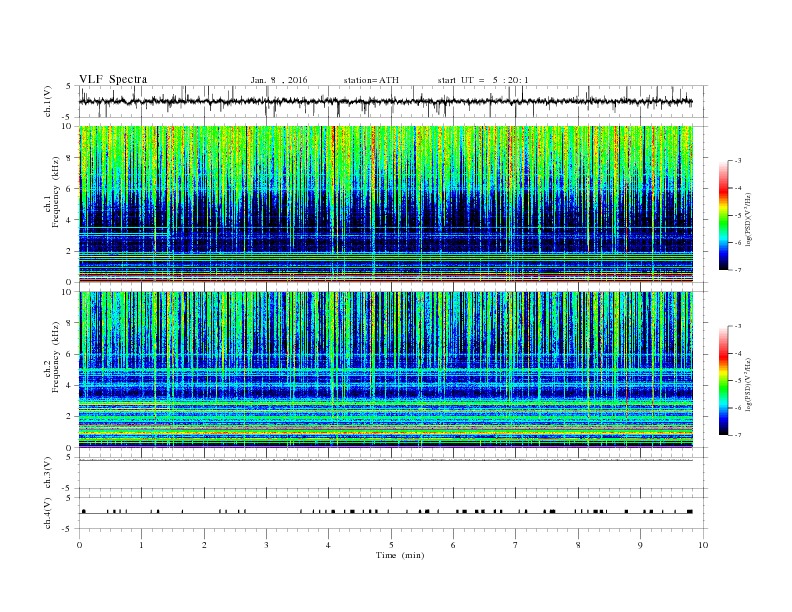This screenshot has width=792, height=612.
Task: Click the "ch.1 Frequency (kHz)" axis label
Action: [52, 192]
